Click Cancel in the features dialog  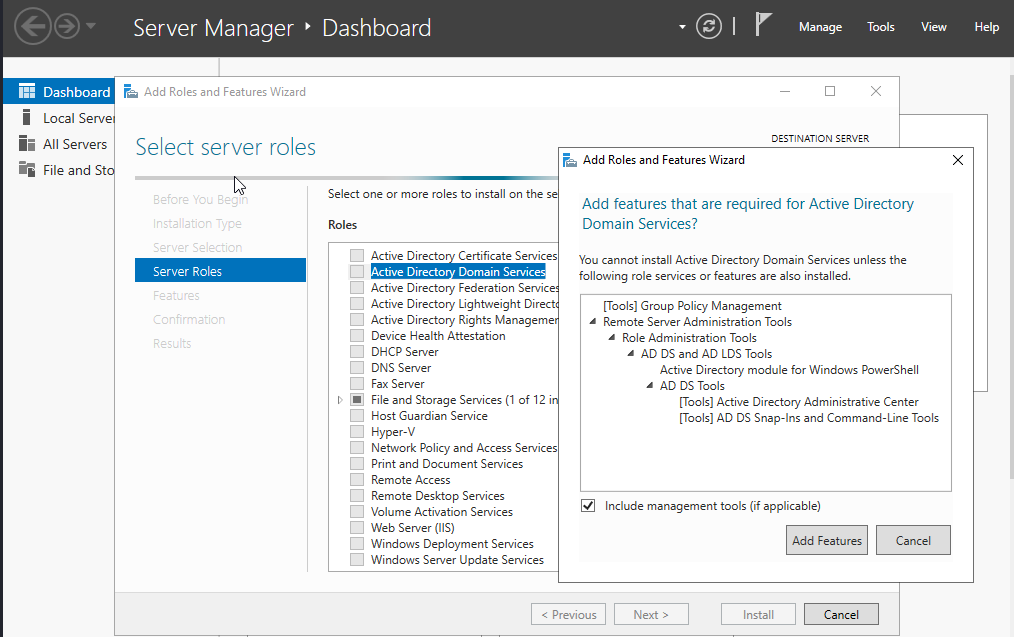[913, 541]
